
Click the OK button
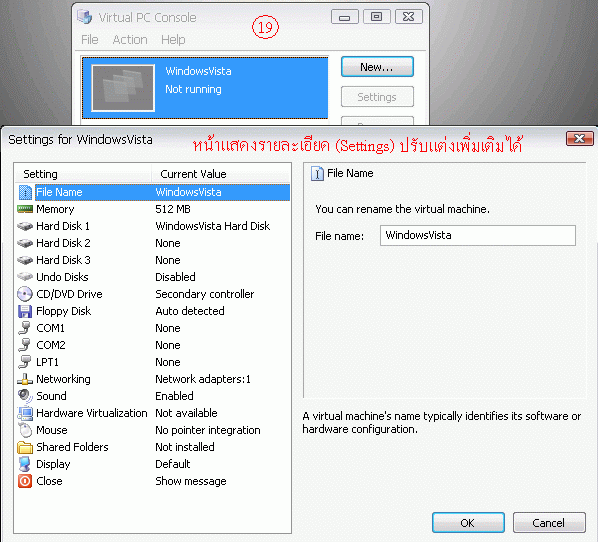(x=468, y=523)
